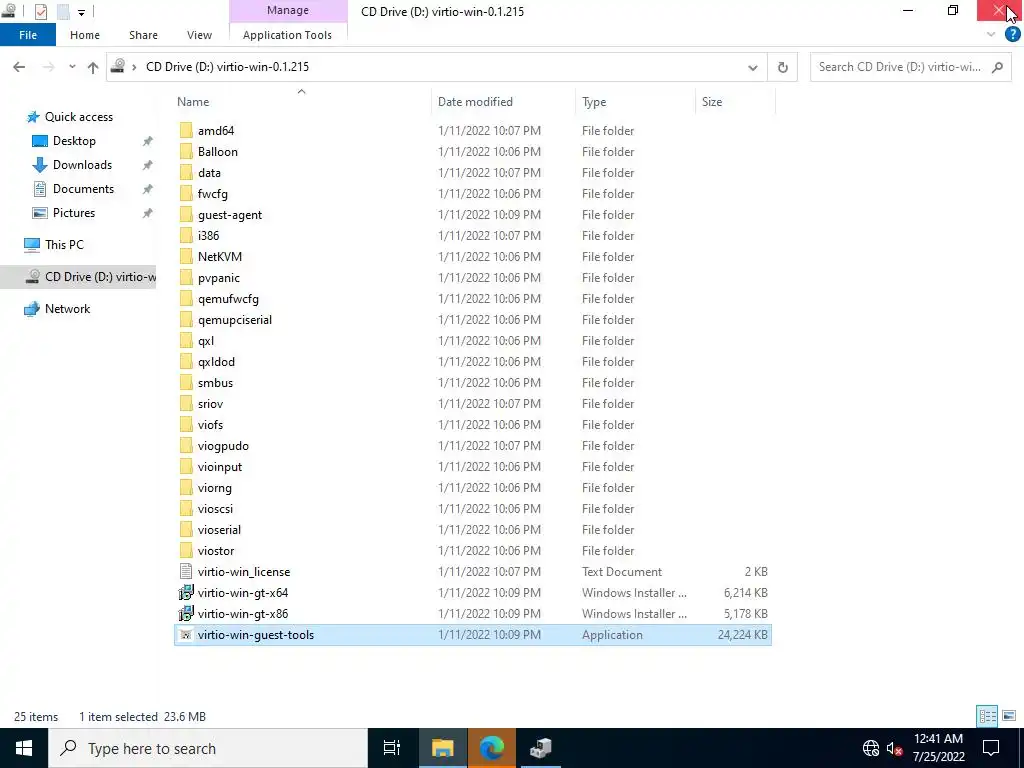
Task: Select the qxldod folder icon
Action: point(186,362)
